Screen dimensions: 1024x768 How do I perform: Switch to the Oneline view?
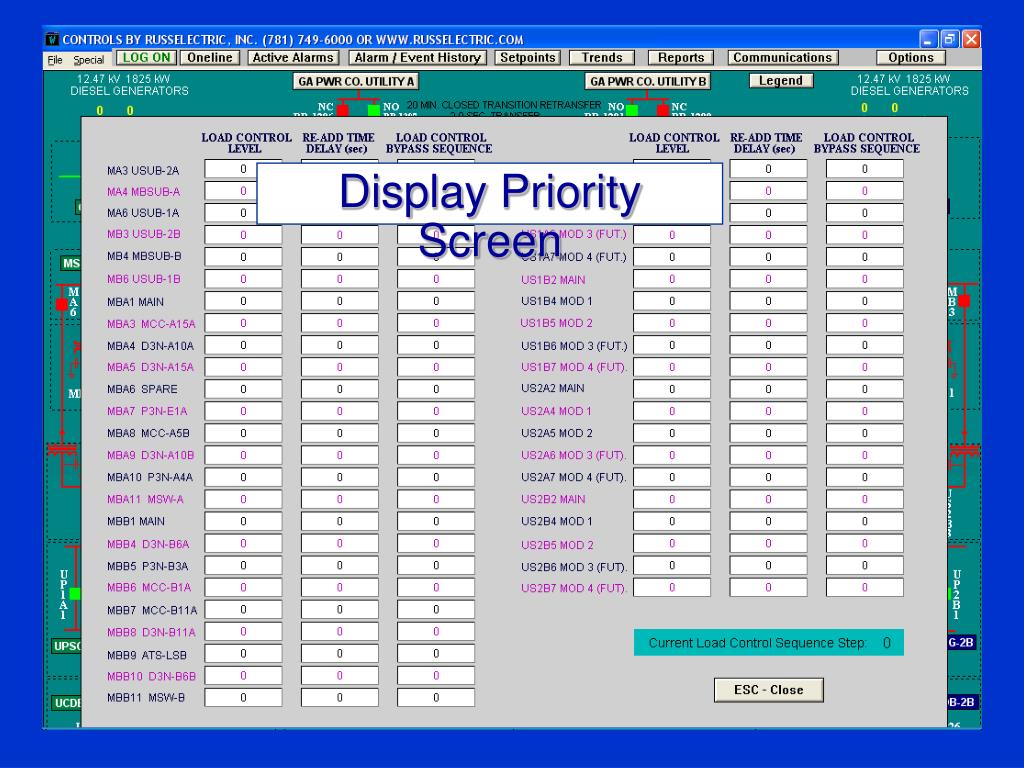(210, 57)
